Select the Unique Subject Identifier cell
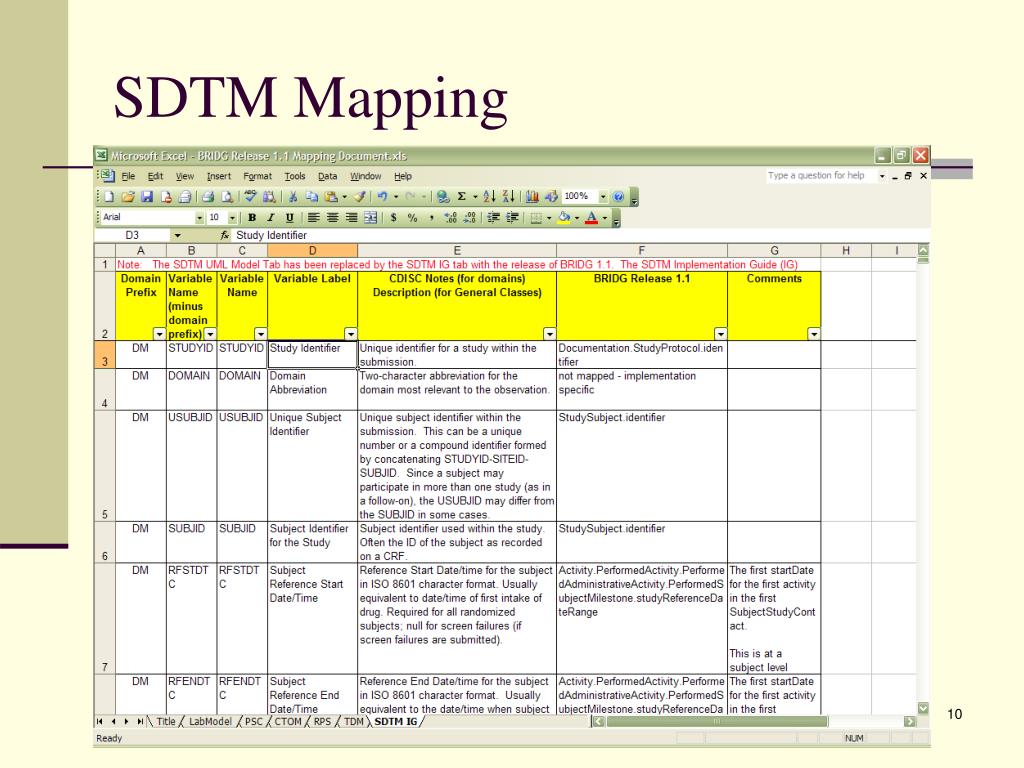Screen dimensions: 1024x768 [313, 466]
